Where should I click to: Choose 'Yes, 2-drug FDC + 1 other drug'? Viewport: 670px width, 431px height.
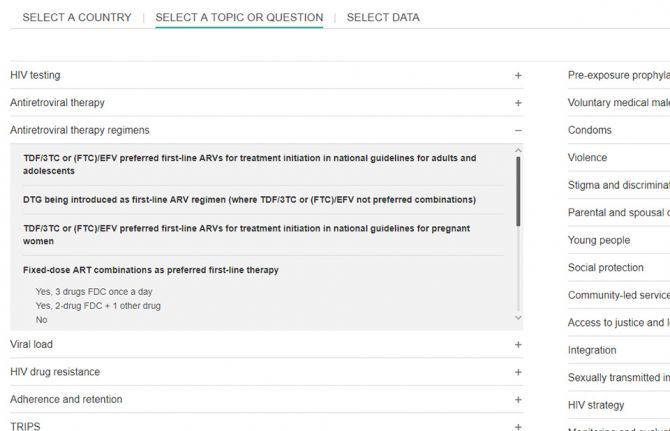[x=98, y=306]
